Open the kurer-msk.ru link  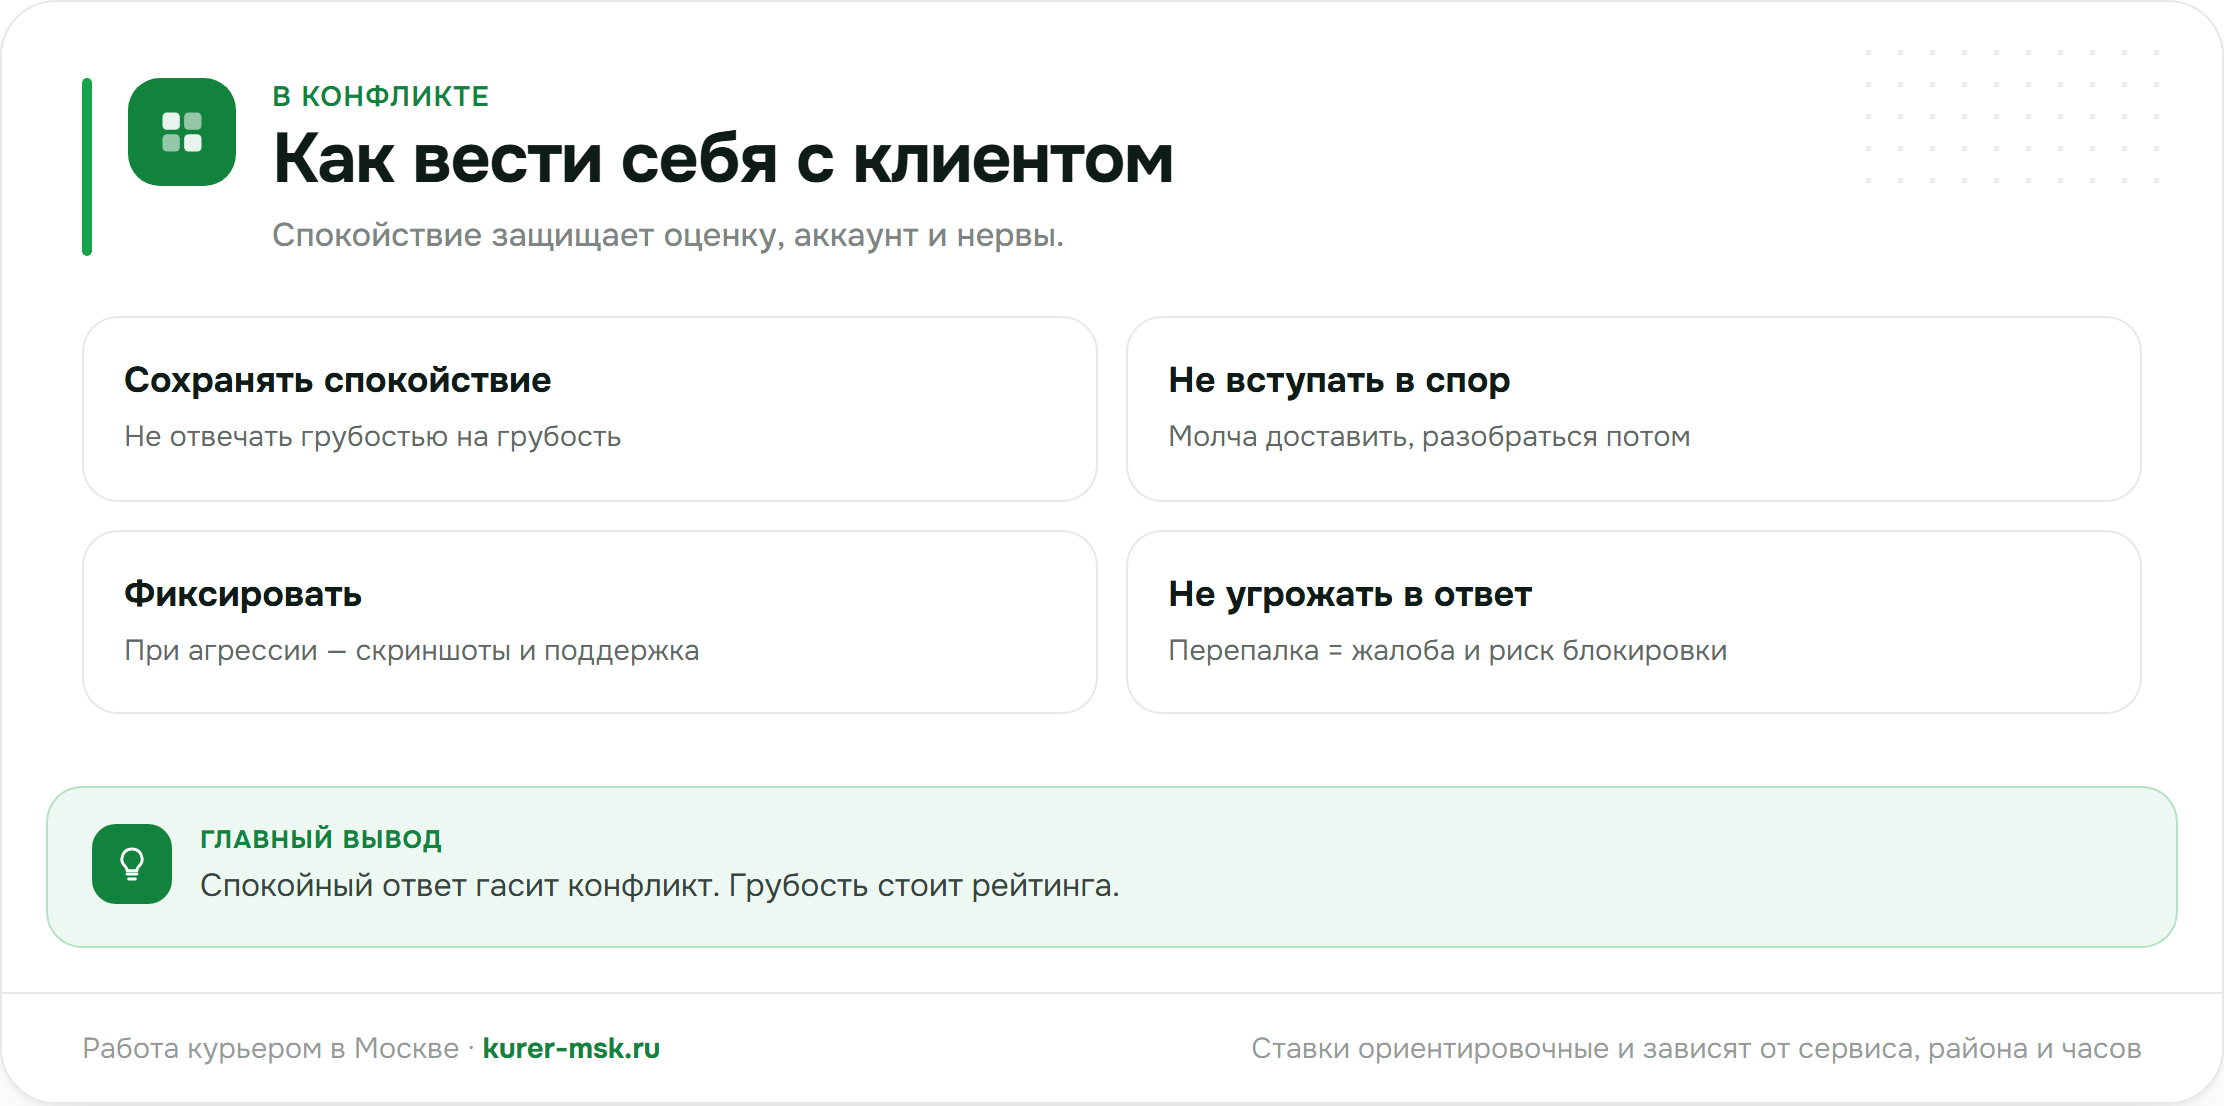tap(571, 1048)
